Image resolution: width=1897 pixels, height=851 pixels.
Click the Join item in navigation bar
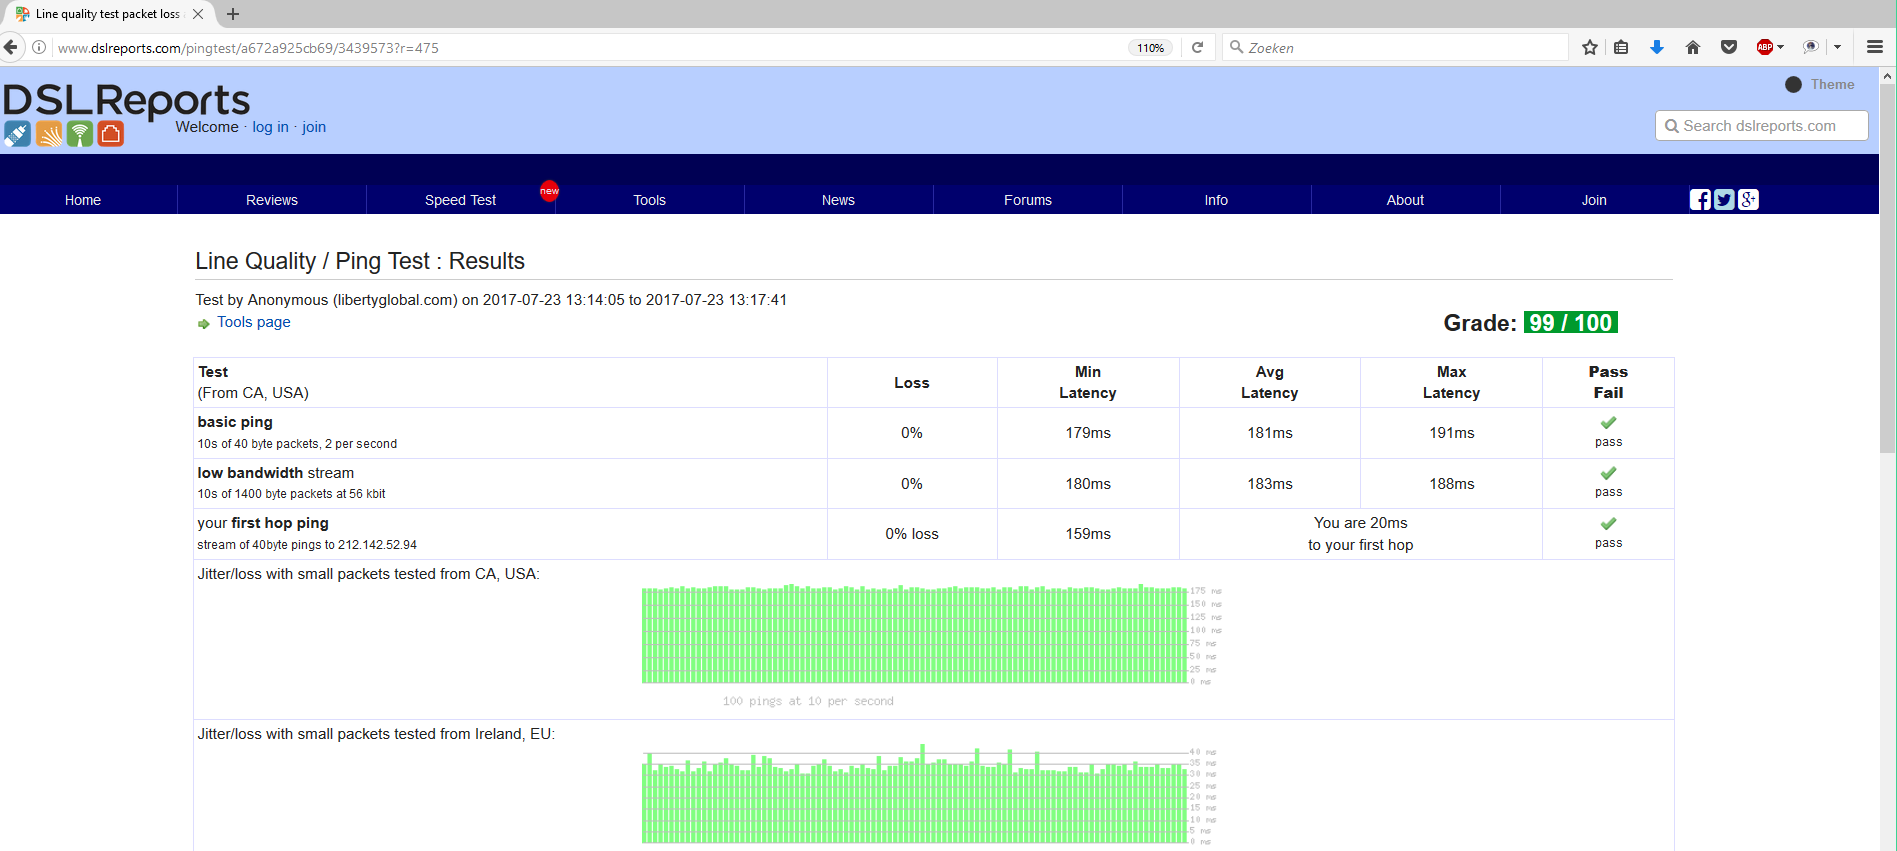click(1594, 200)
